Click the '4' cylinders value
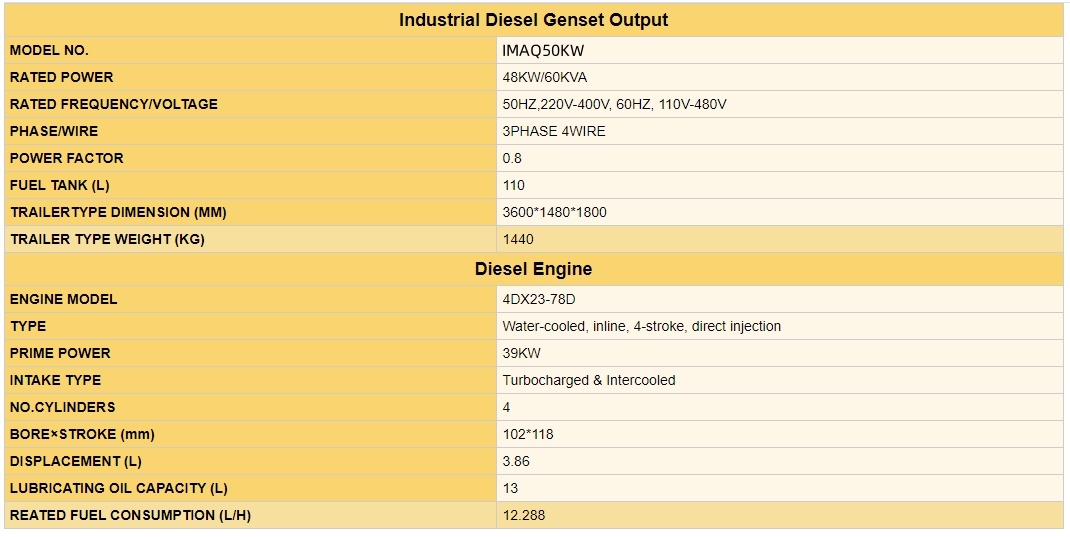The height and width of the screenshot is (537, 1070). tap(506, 407)
